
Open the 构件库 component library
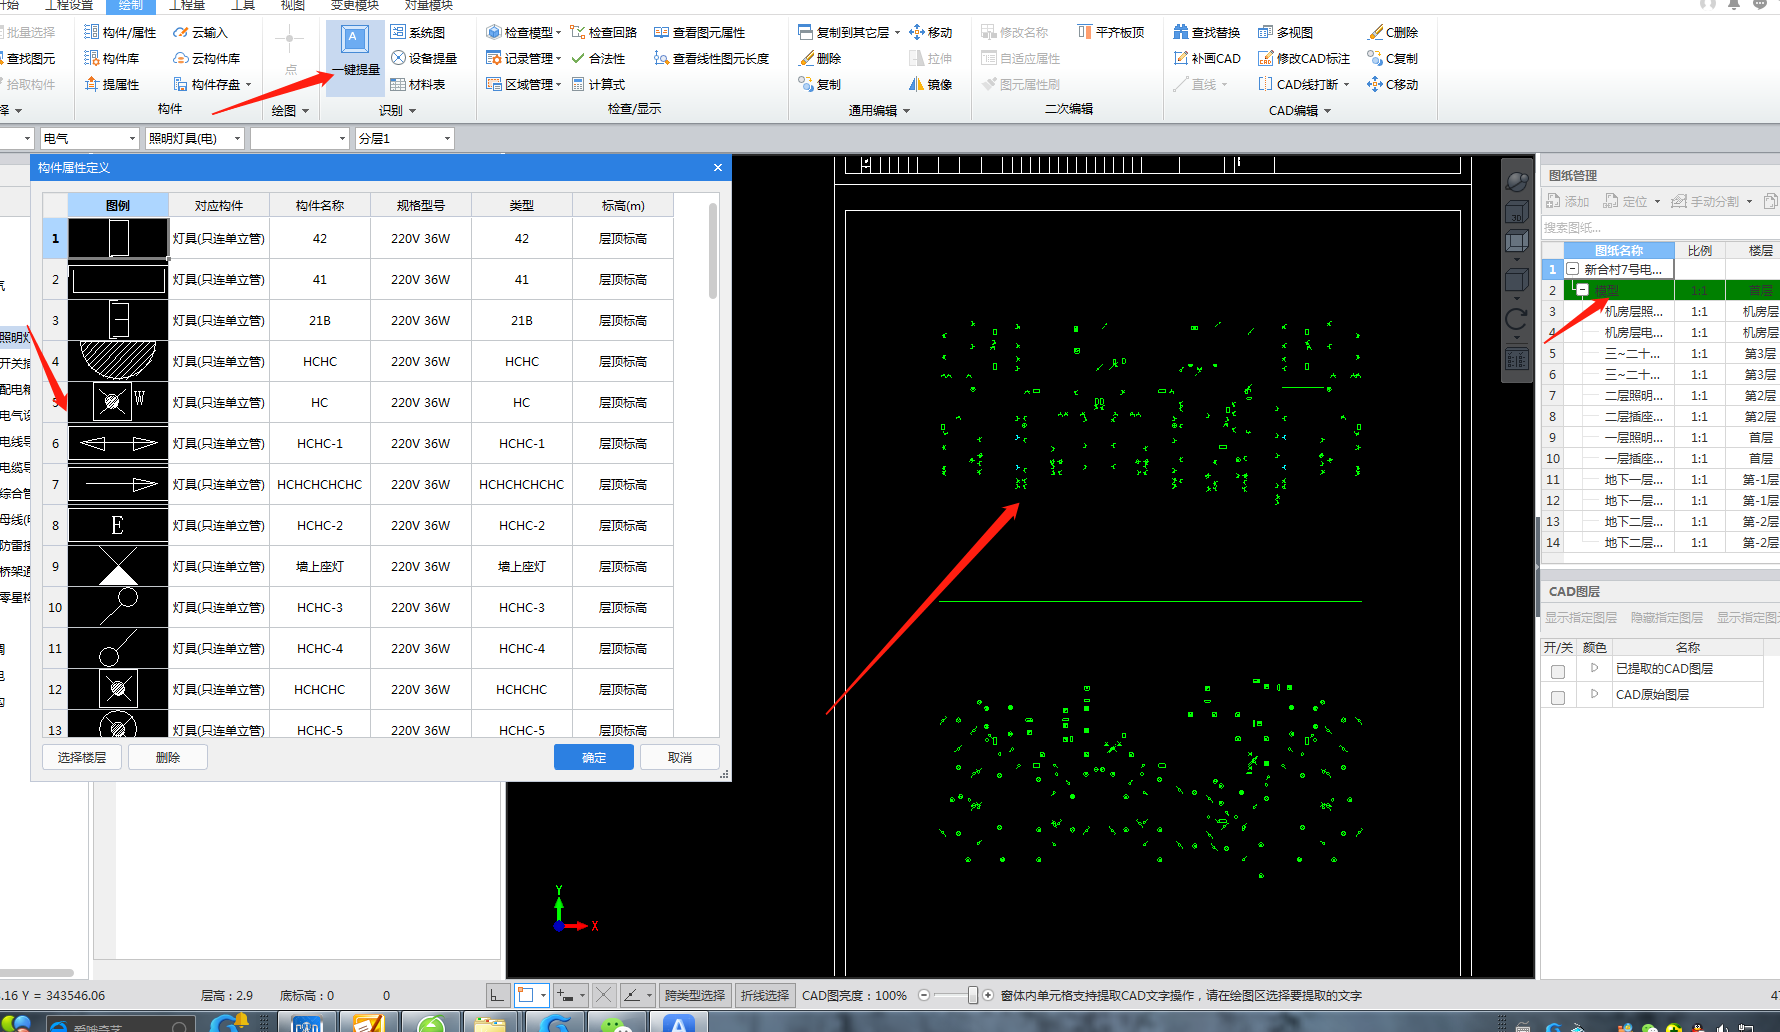tap(112, 58)
